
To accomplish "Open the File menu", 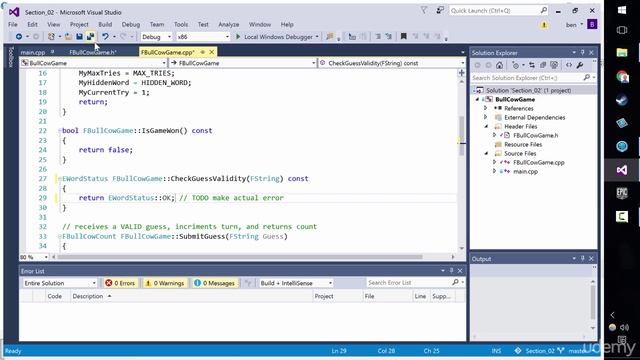I will point(13,24).
